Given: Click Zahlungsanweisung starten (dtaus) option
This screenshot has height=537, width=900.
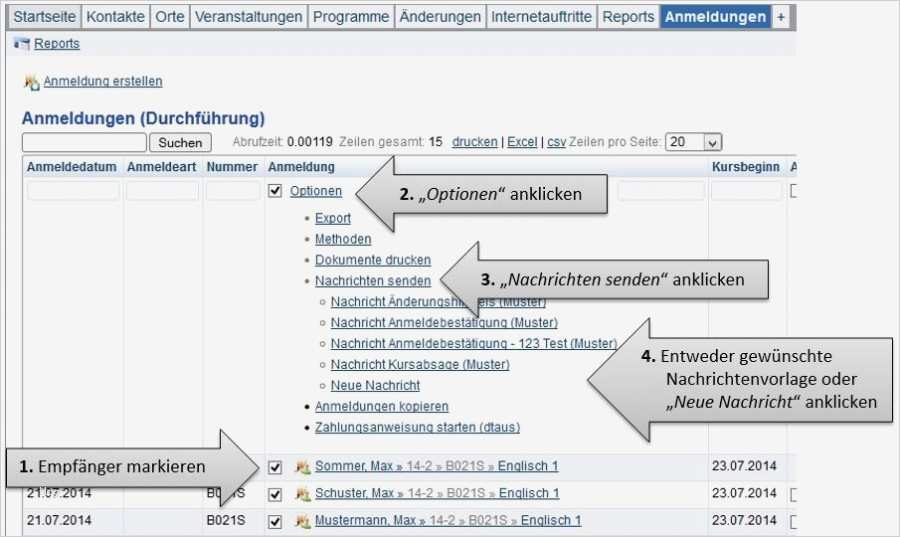Looking at the screenshot, I should click(417, 427).
